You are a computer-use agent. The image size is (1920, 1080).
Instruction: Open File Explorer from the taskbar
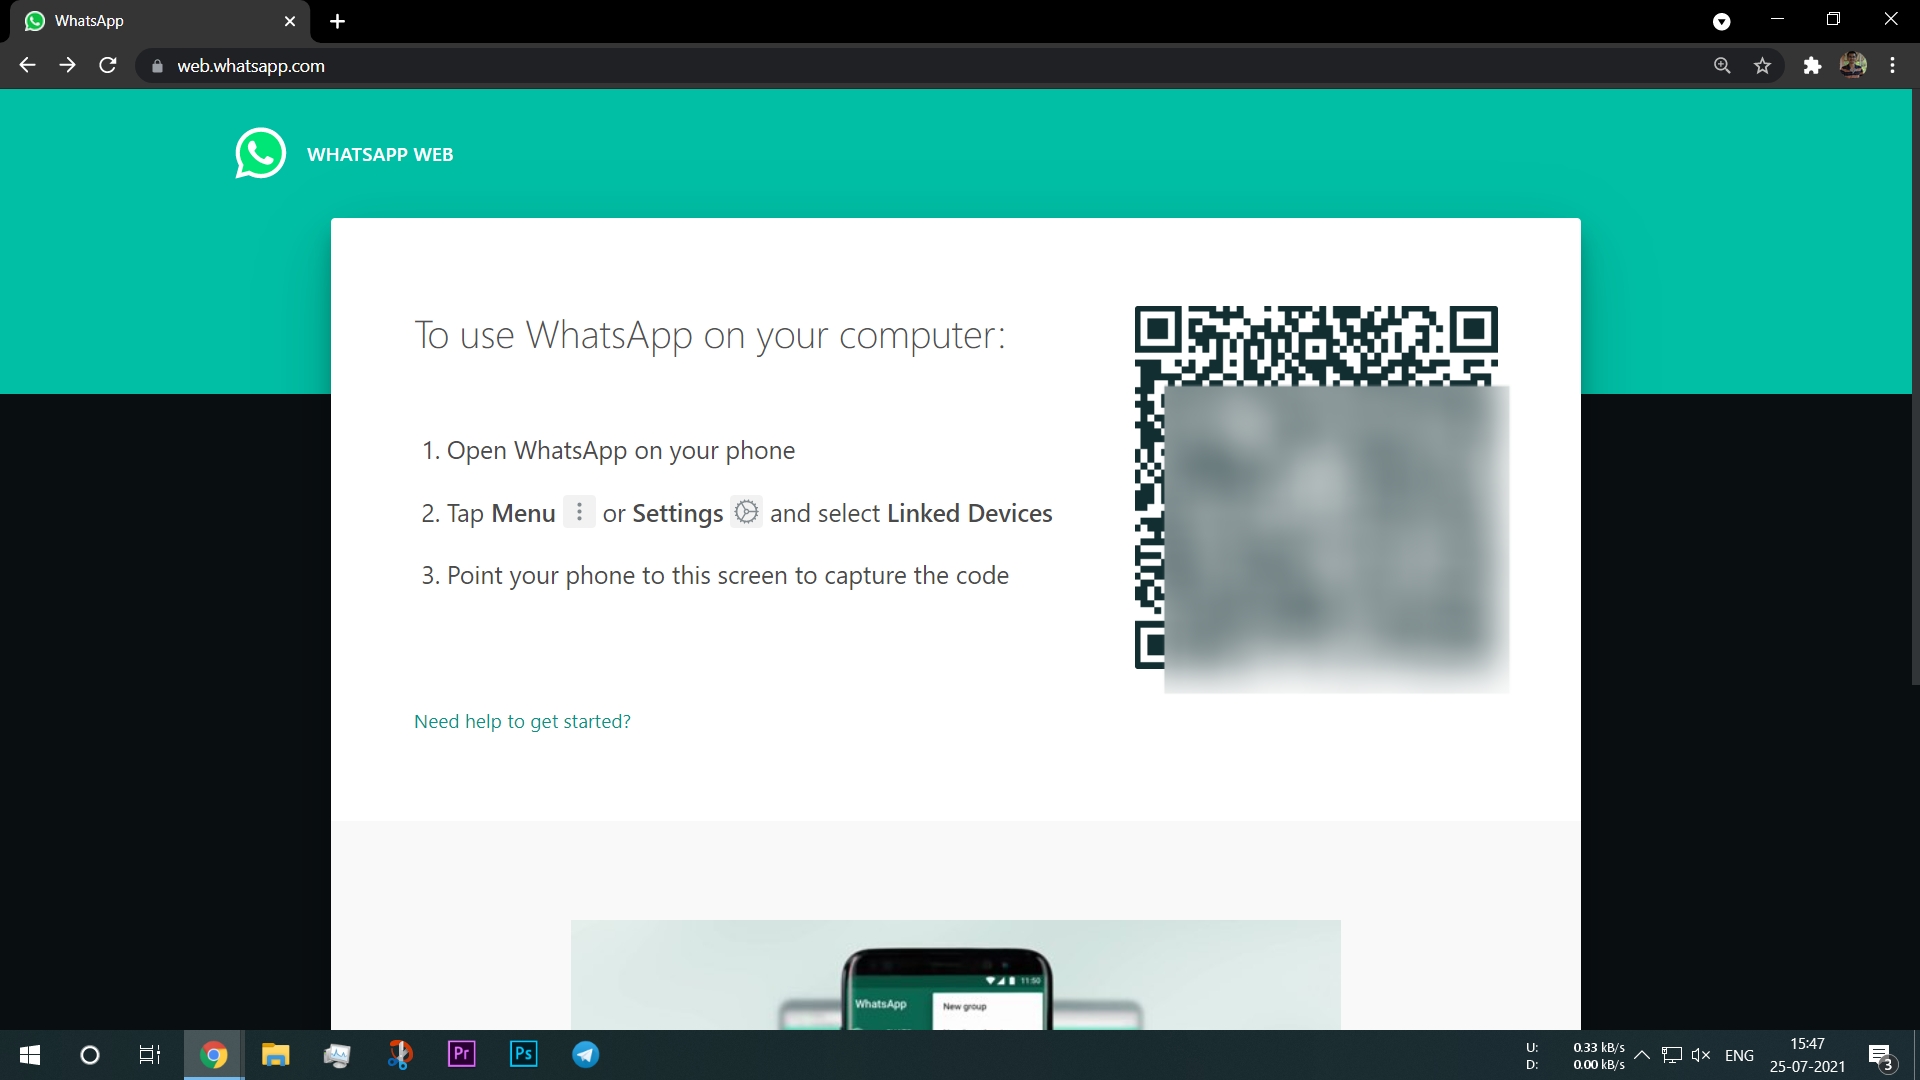[x=276, y=1054]
